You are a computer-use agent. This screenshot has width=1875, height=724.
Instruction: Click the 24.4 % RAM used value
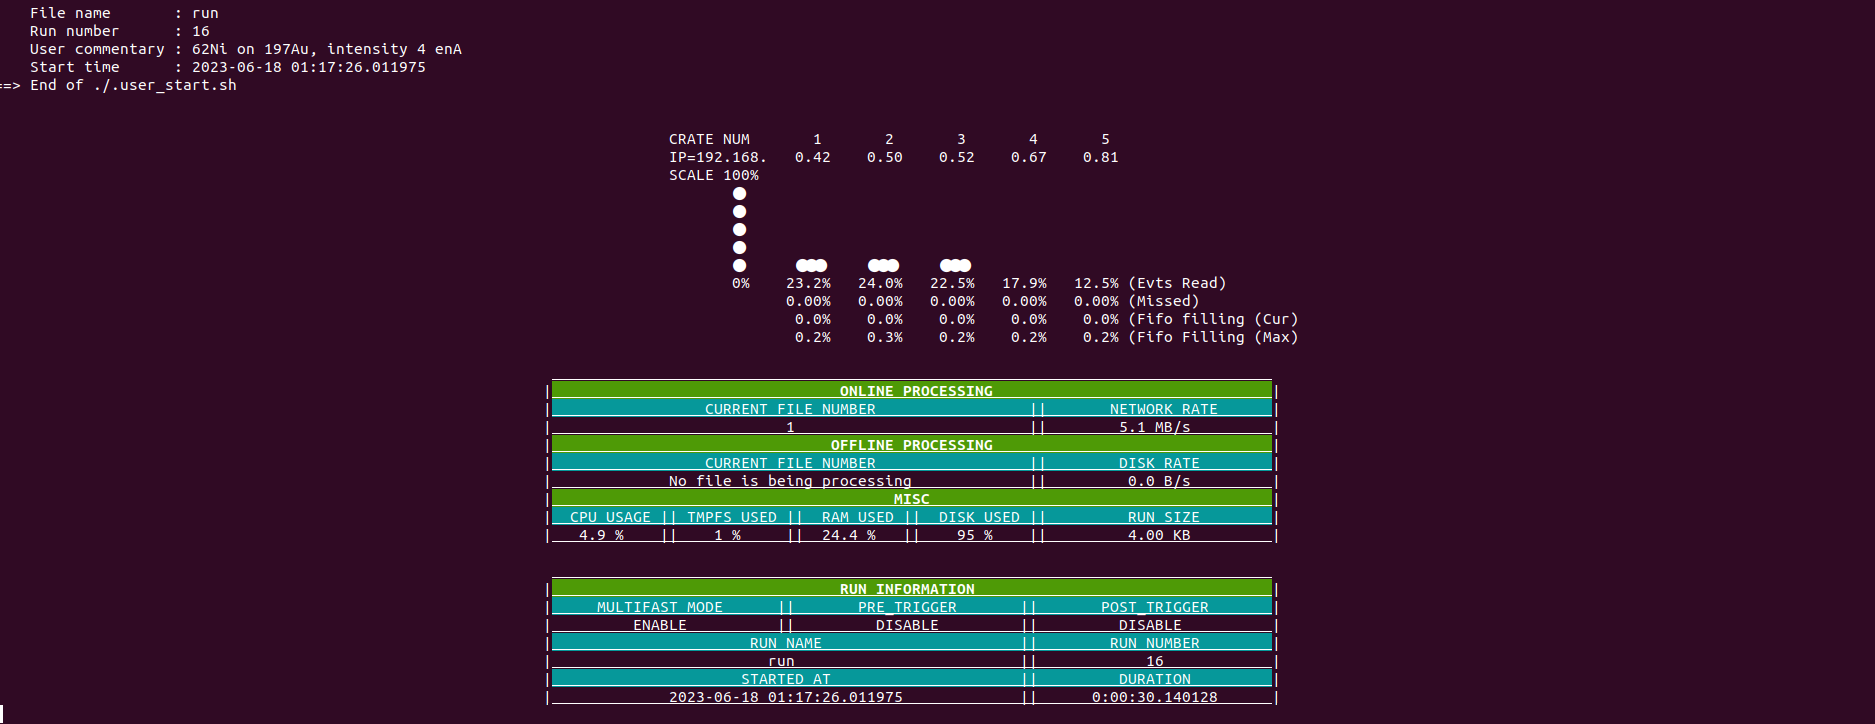[x=848, y=535]
